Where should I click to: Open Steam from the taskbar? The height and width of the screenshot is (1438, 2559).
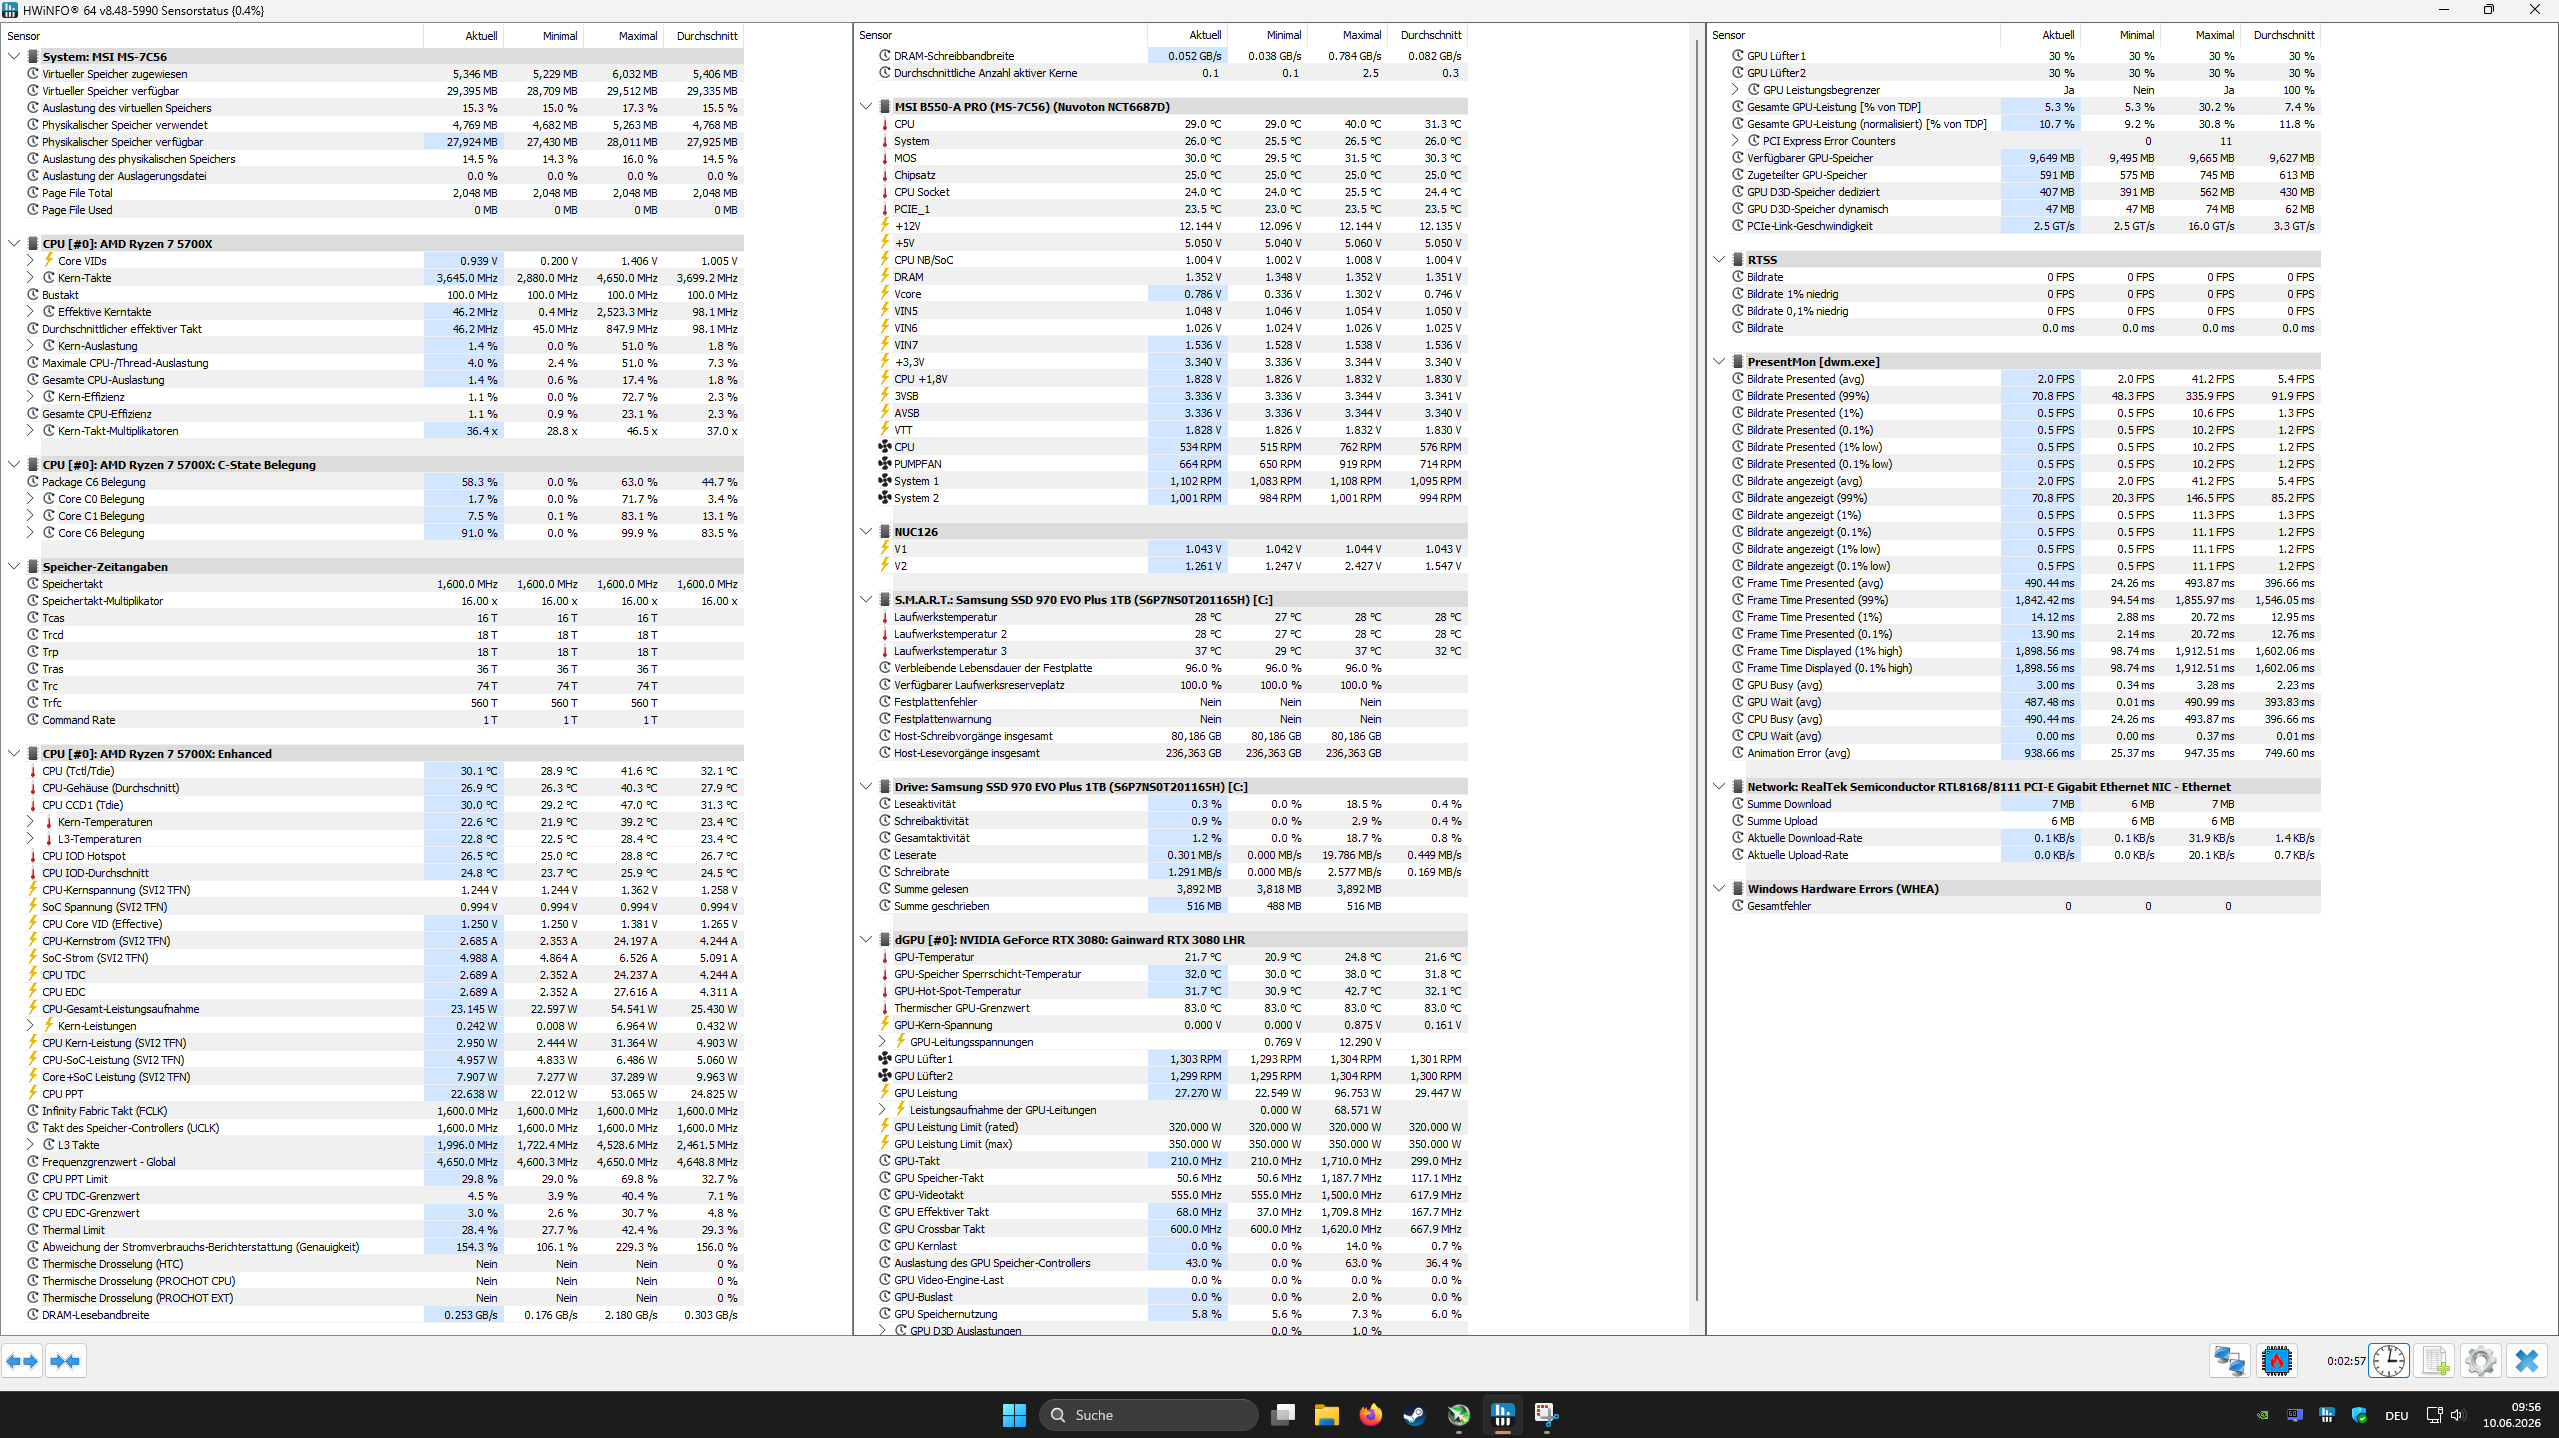click(1415, 1415)
